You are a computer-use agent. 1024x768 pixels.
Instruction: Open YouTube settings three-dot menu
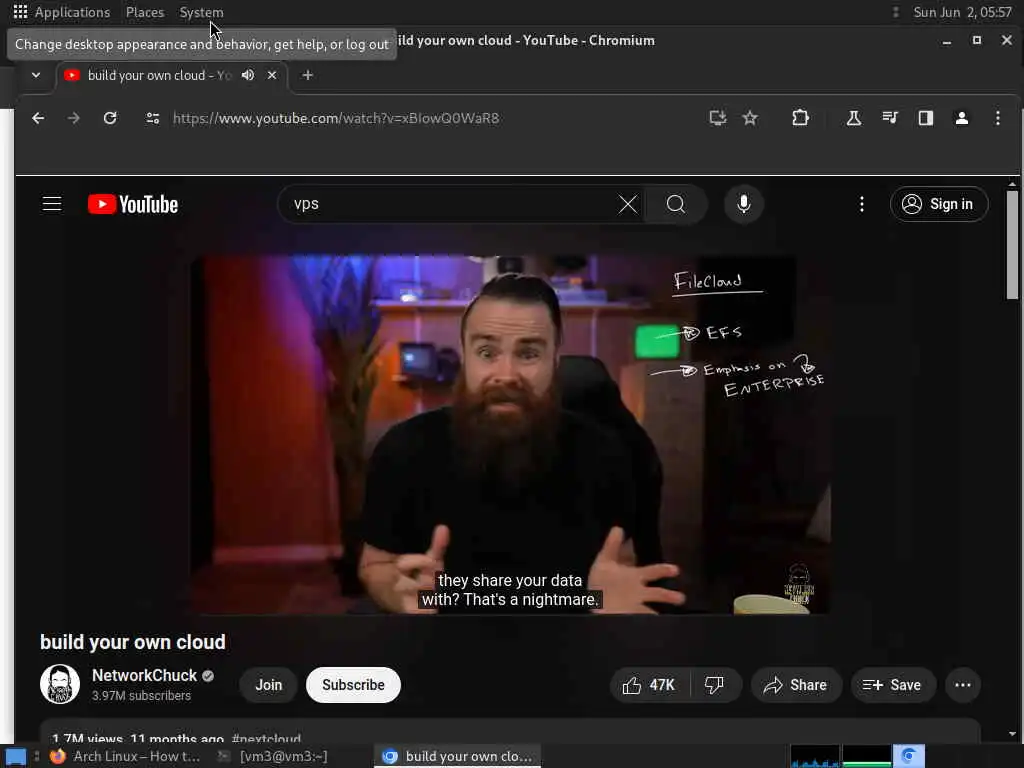tap(861, 204)
